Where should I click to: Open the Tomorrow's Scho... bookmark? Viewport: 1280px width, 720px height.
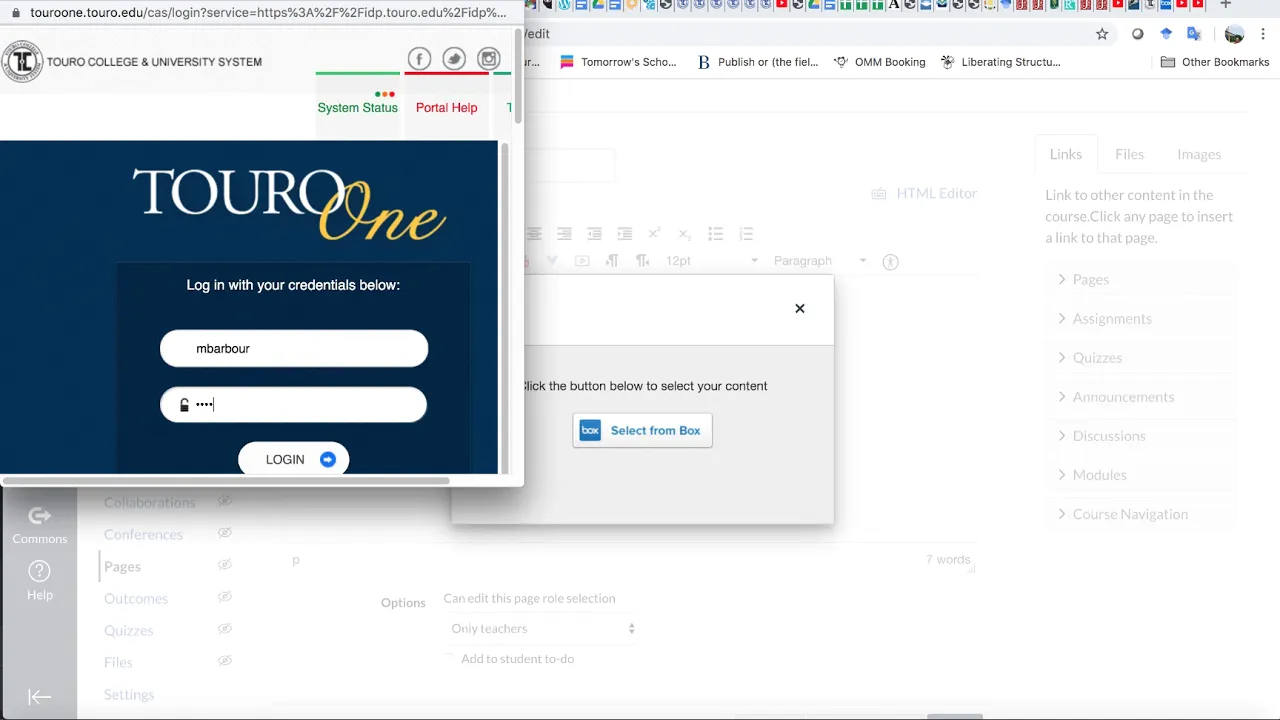[x=618, y=62]
